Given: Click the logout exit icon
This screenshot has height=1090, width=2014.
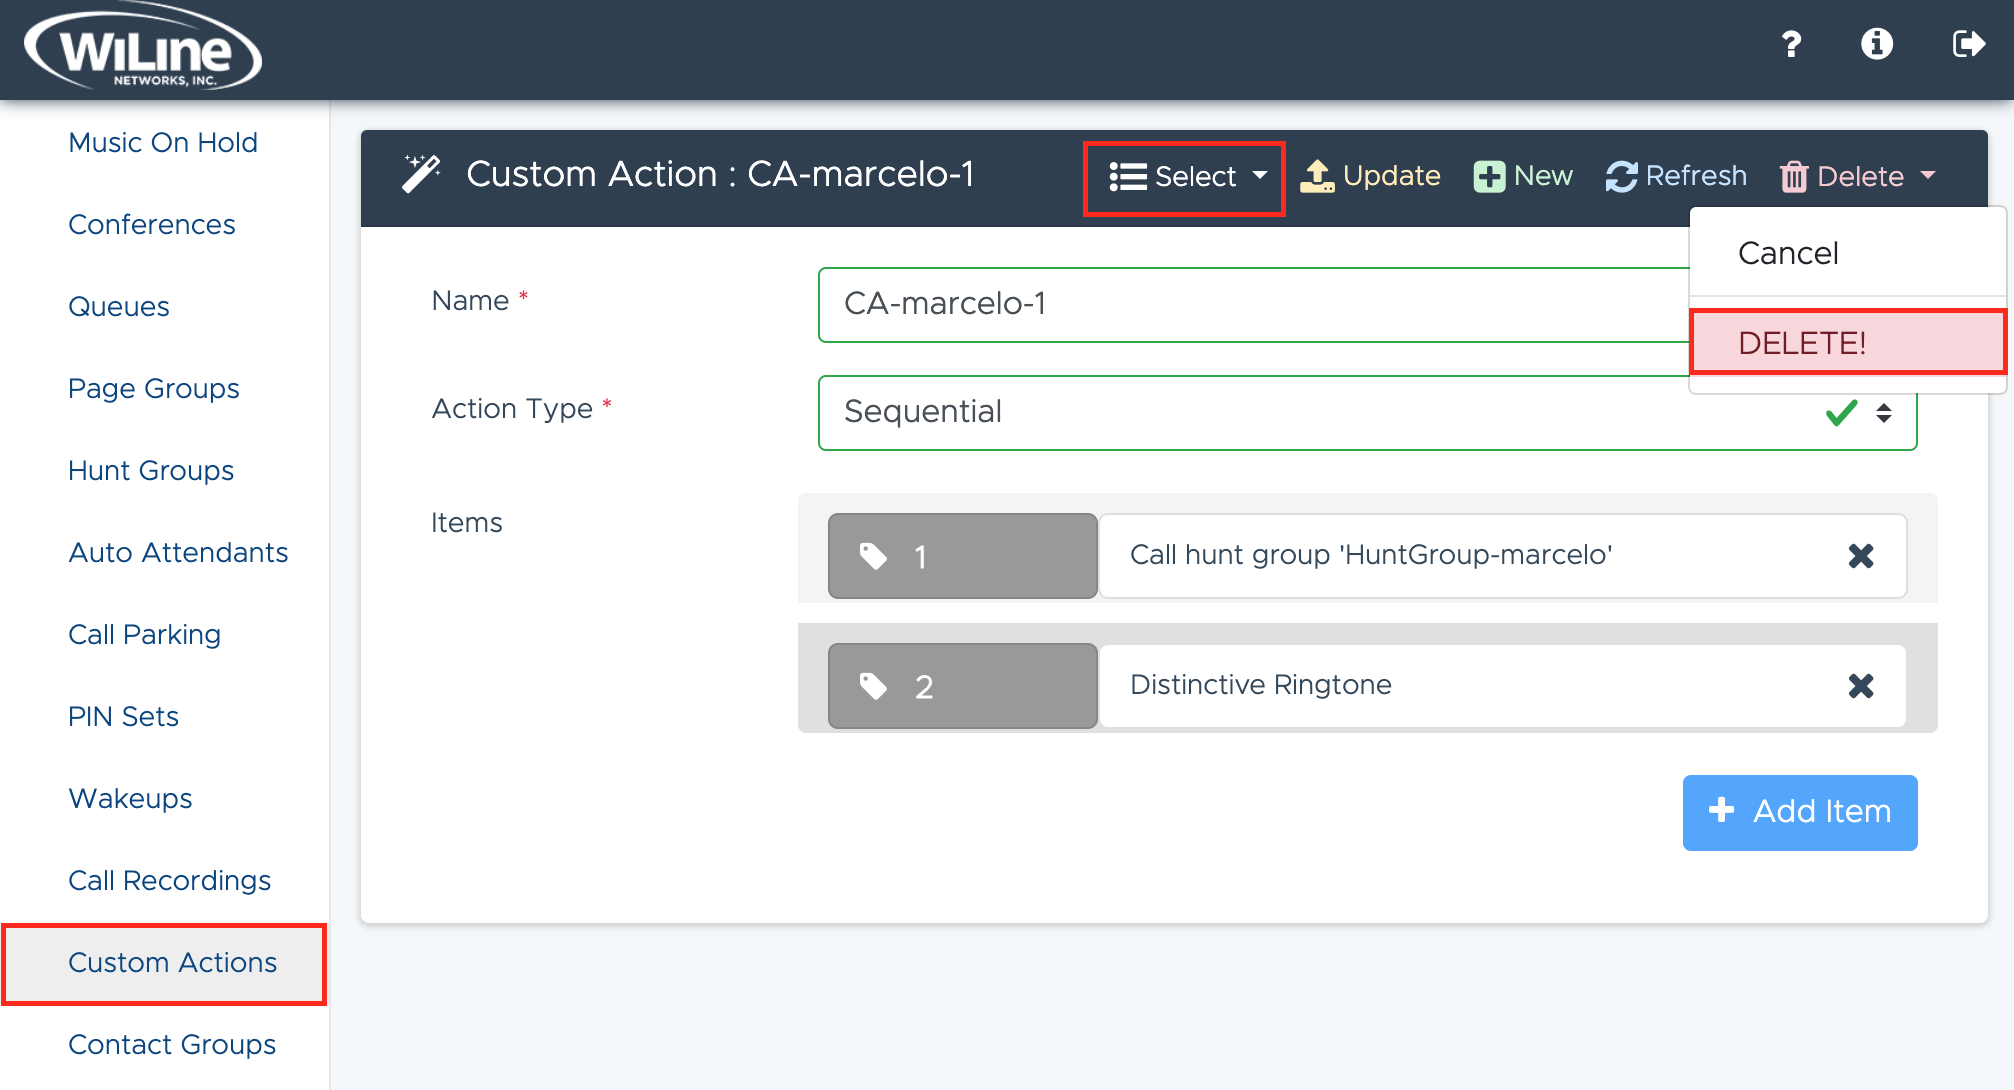Looking at the screenshot, I should (x=1968, y=44).
